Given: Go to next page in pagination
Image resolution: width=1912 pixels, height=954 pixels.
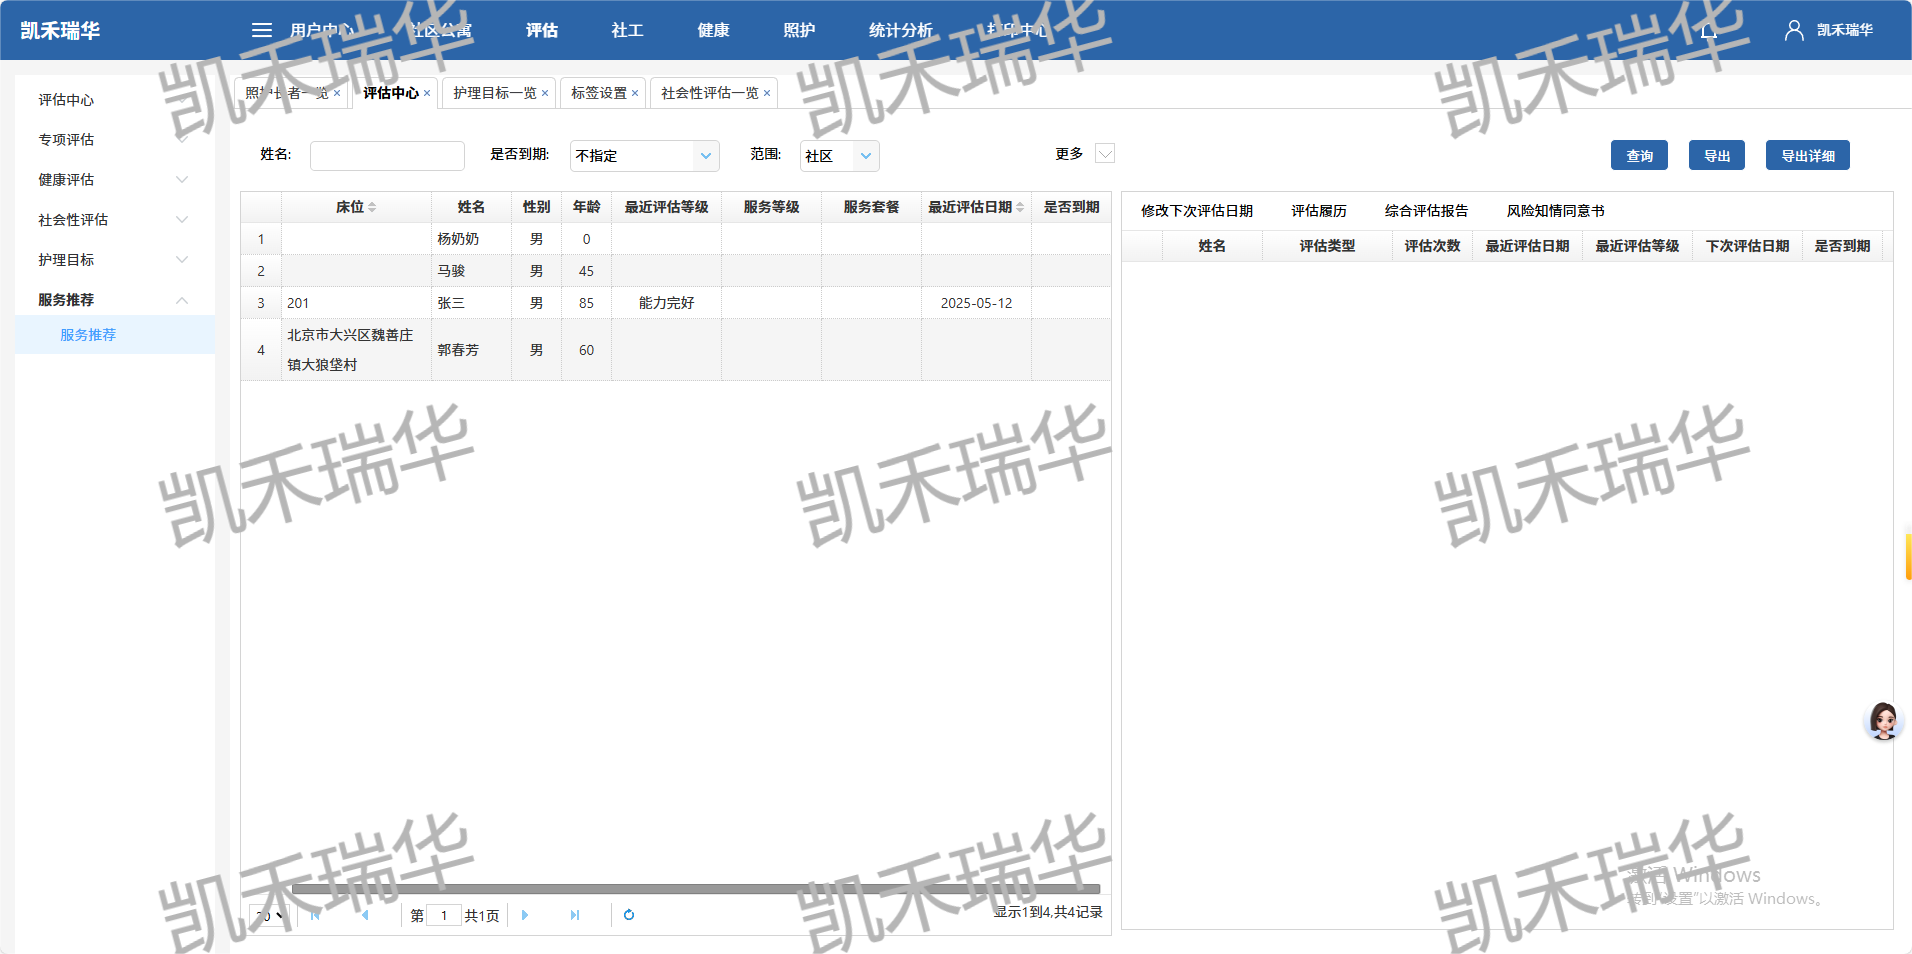Looking at the screenshot, I should [525, 915].
